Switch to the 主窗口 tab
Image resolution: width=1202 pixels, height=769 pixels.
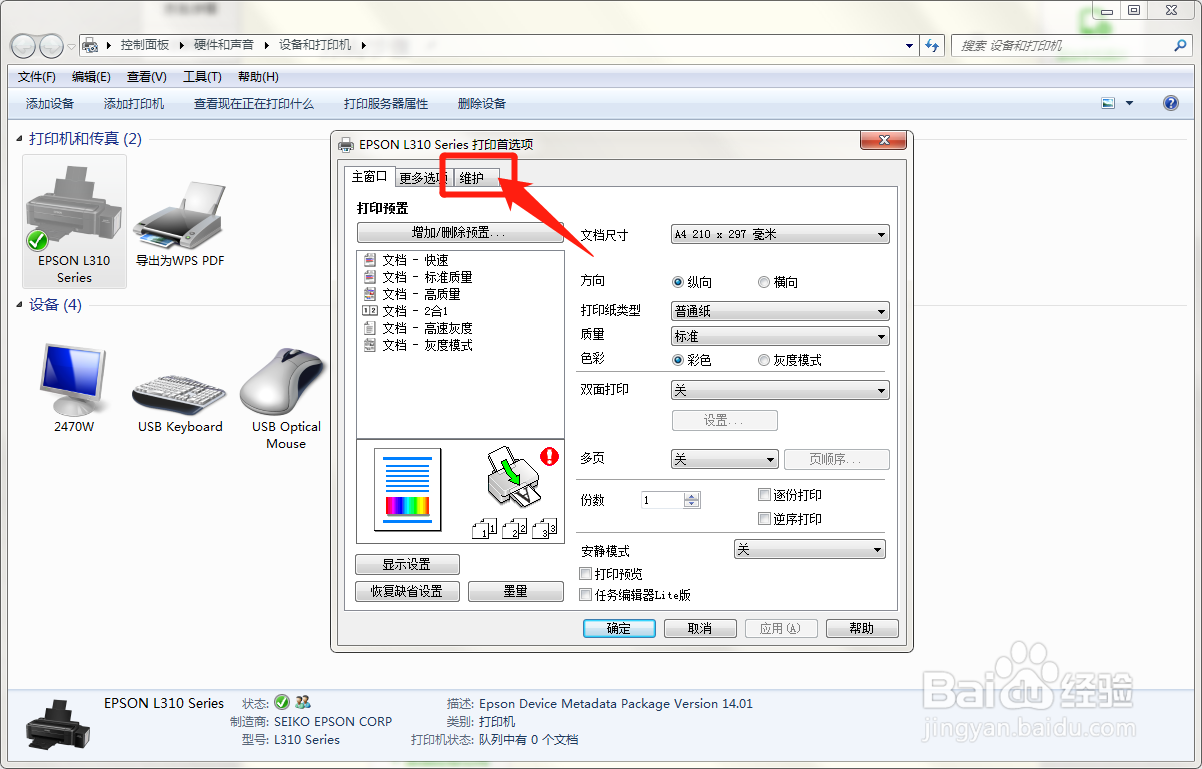369,176
